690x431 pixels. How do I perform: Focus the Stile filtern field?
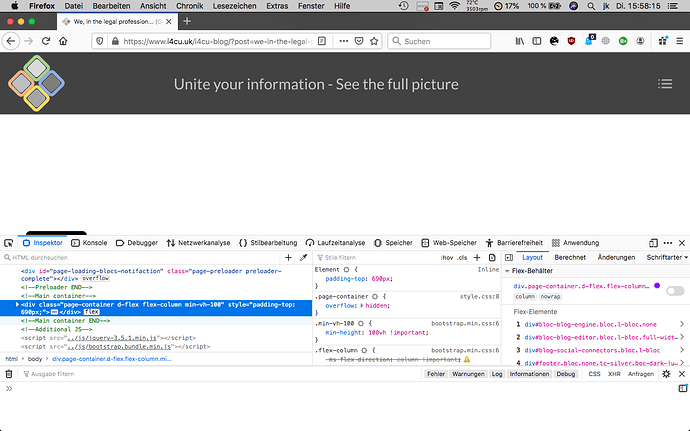coord(376,258)
